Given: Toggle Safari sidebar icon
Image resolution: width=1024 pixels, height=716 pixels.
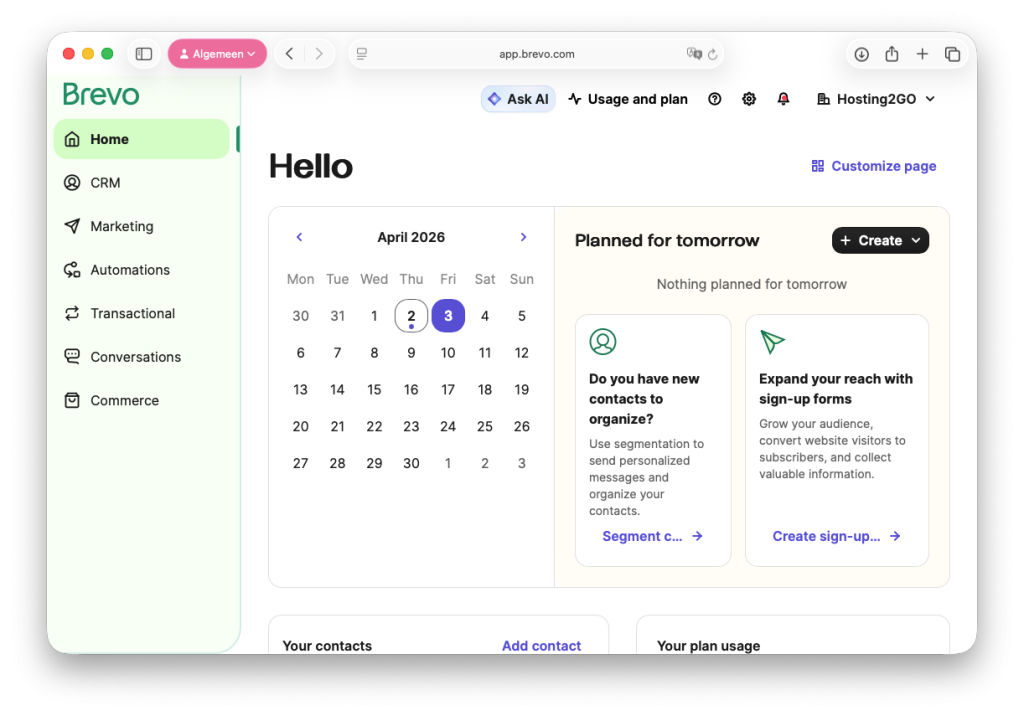Looking at the screenshot, I should tap(144, 54).
